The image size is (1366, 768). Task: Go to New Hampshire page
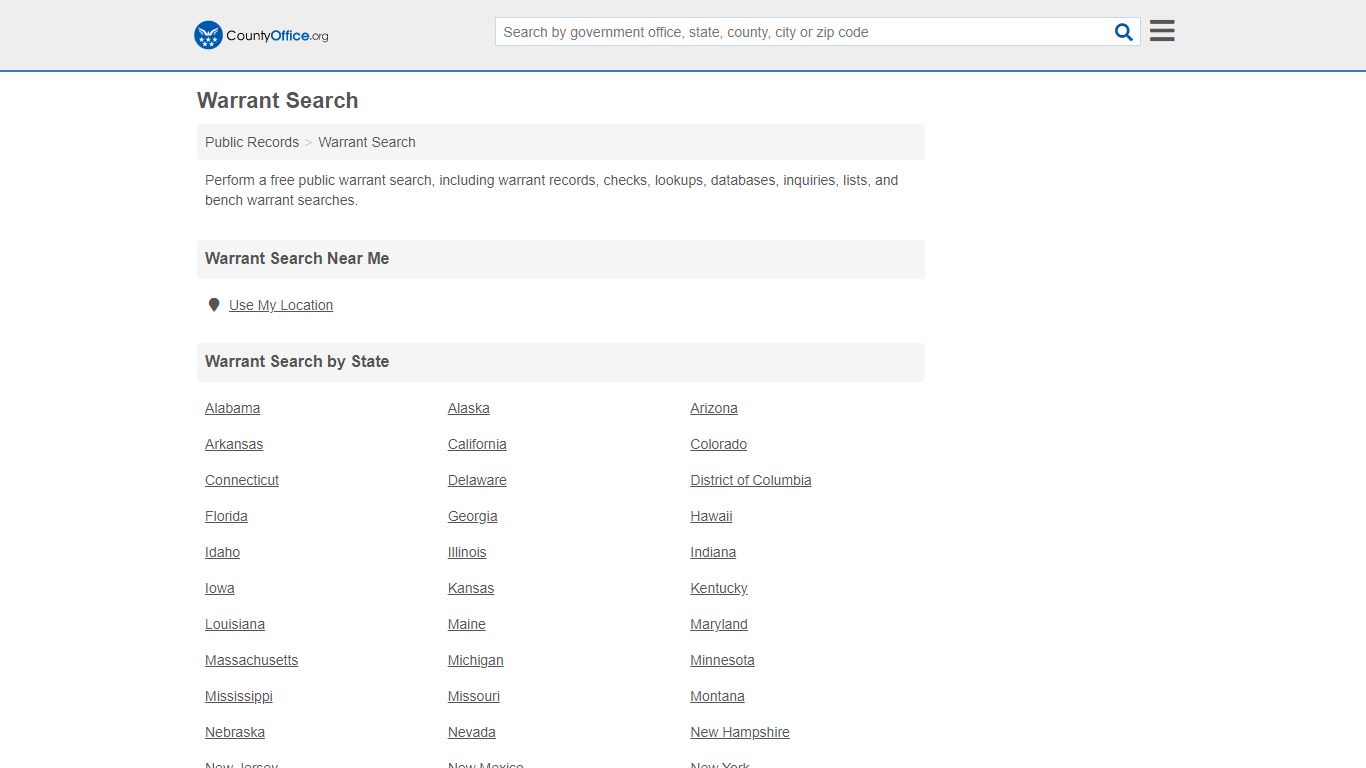740,732
